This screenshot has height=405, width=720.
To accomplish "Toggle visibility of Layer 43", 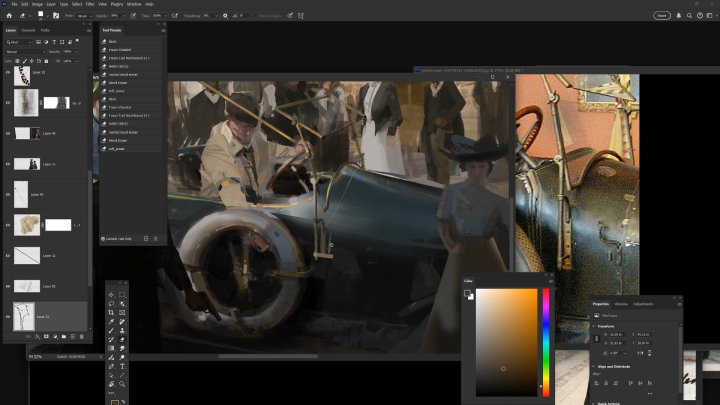I will pos(8,194).
